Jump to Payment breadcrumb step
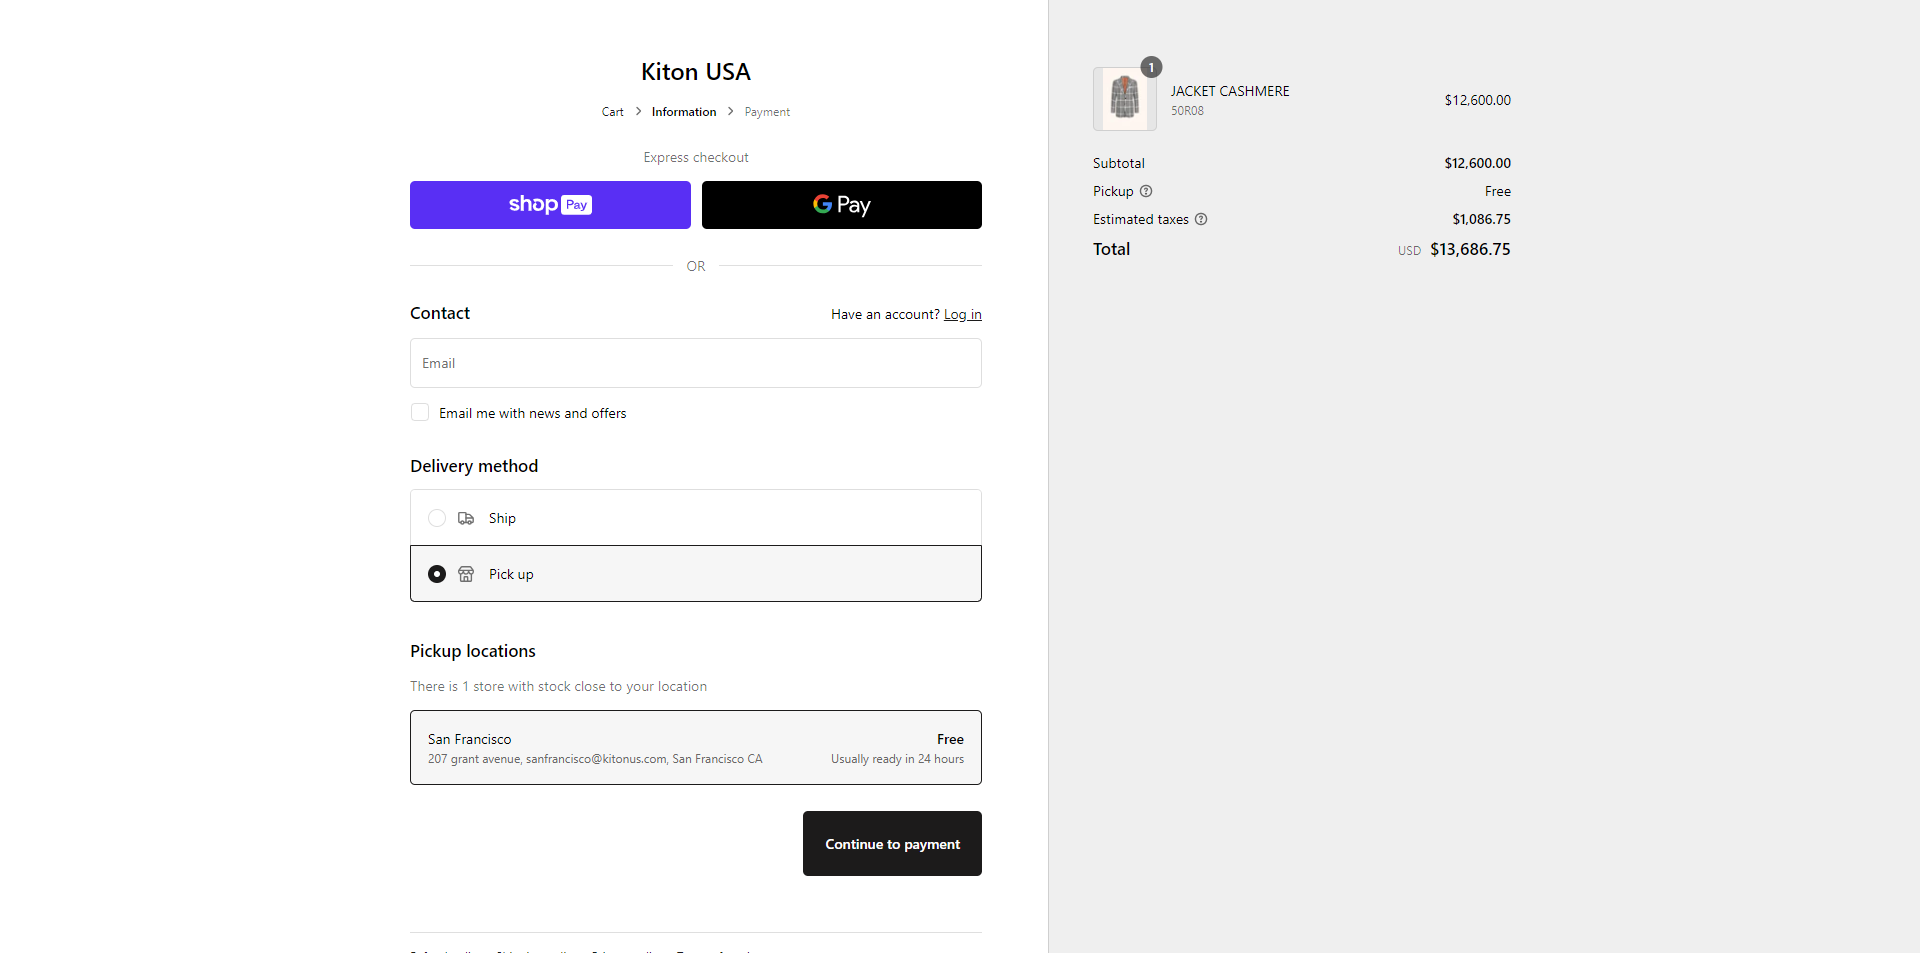 (767, 112)
